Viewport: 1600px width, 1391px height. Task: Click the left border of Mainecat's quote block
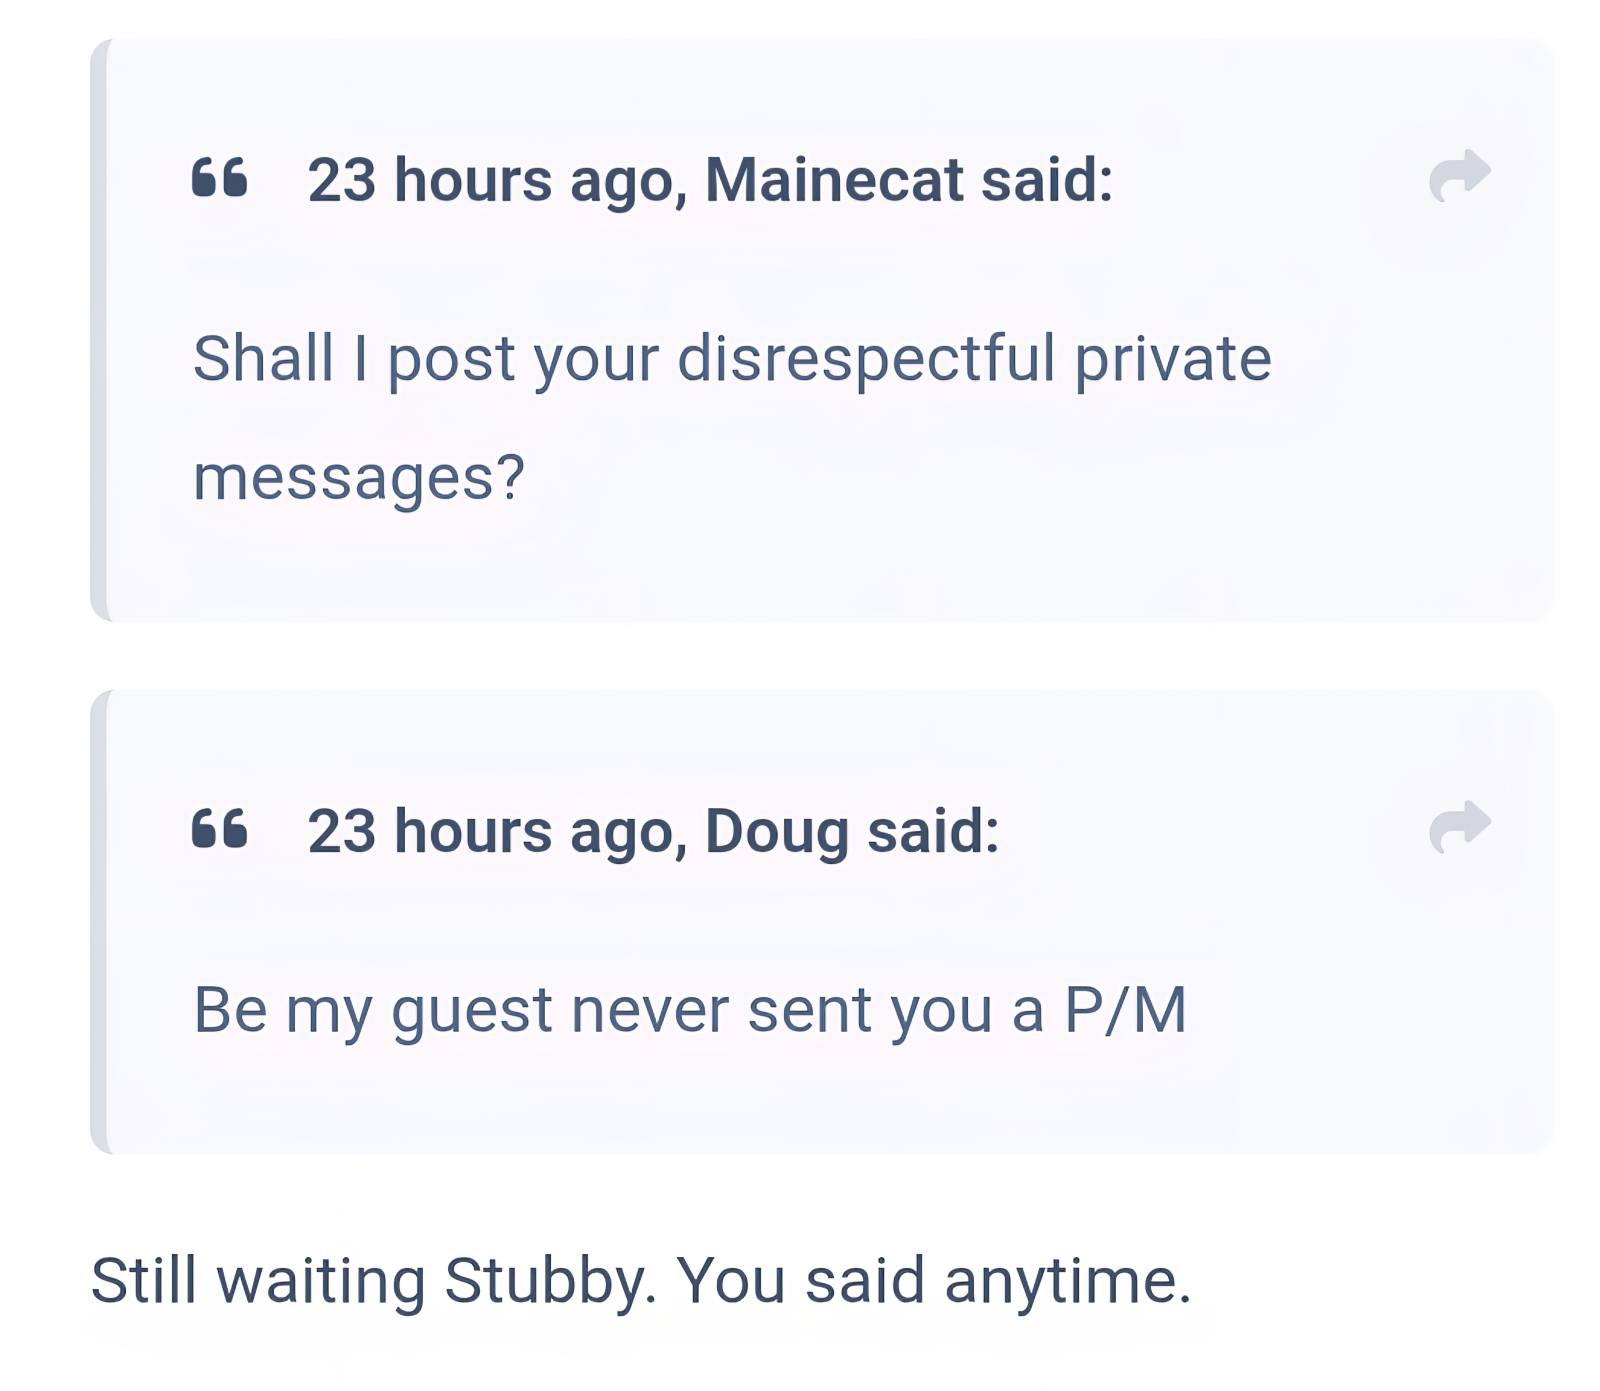point(98,330)
